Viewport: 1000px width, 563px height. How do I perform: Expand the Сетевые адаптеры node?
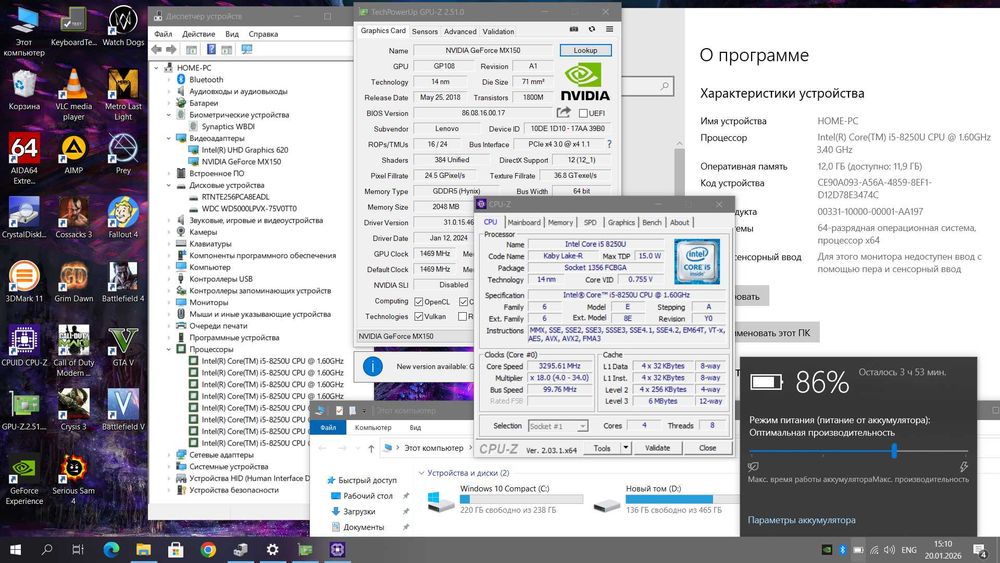pyautogui.click(x=169, y=455)
